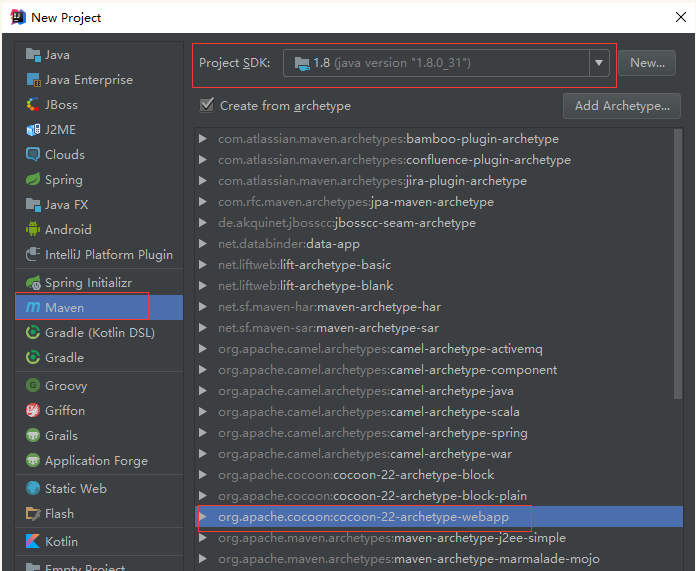Image resolution: width=696 pixels, height=571 pixels.
Task: Expand jpa-maven-archetype entry
Action: click(203, 202)
